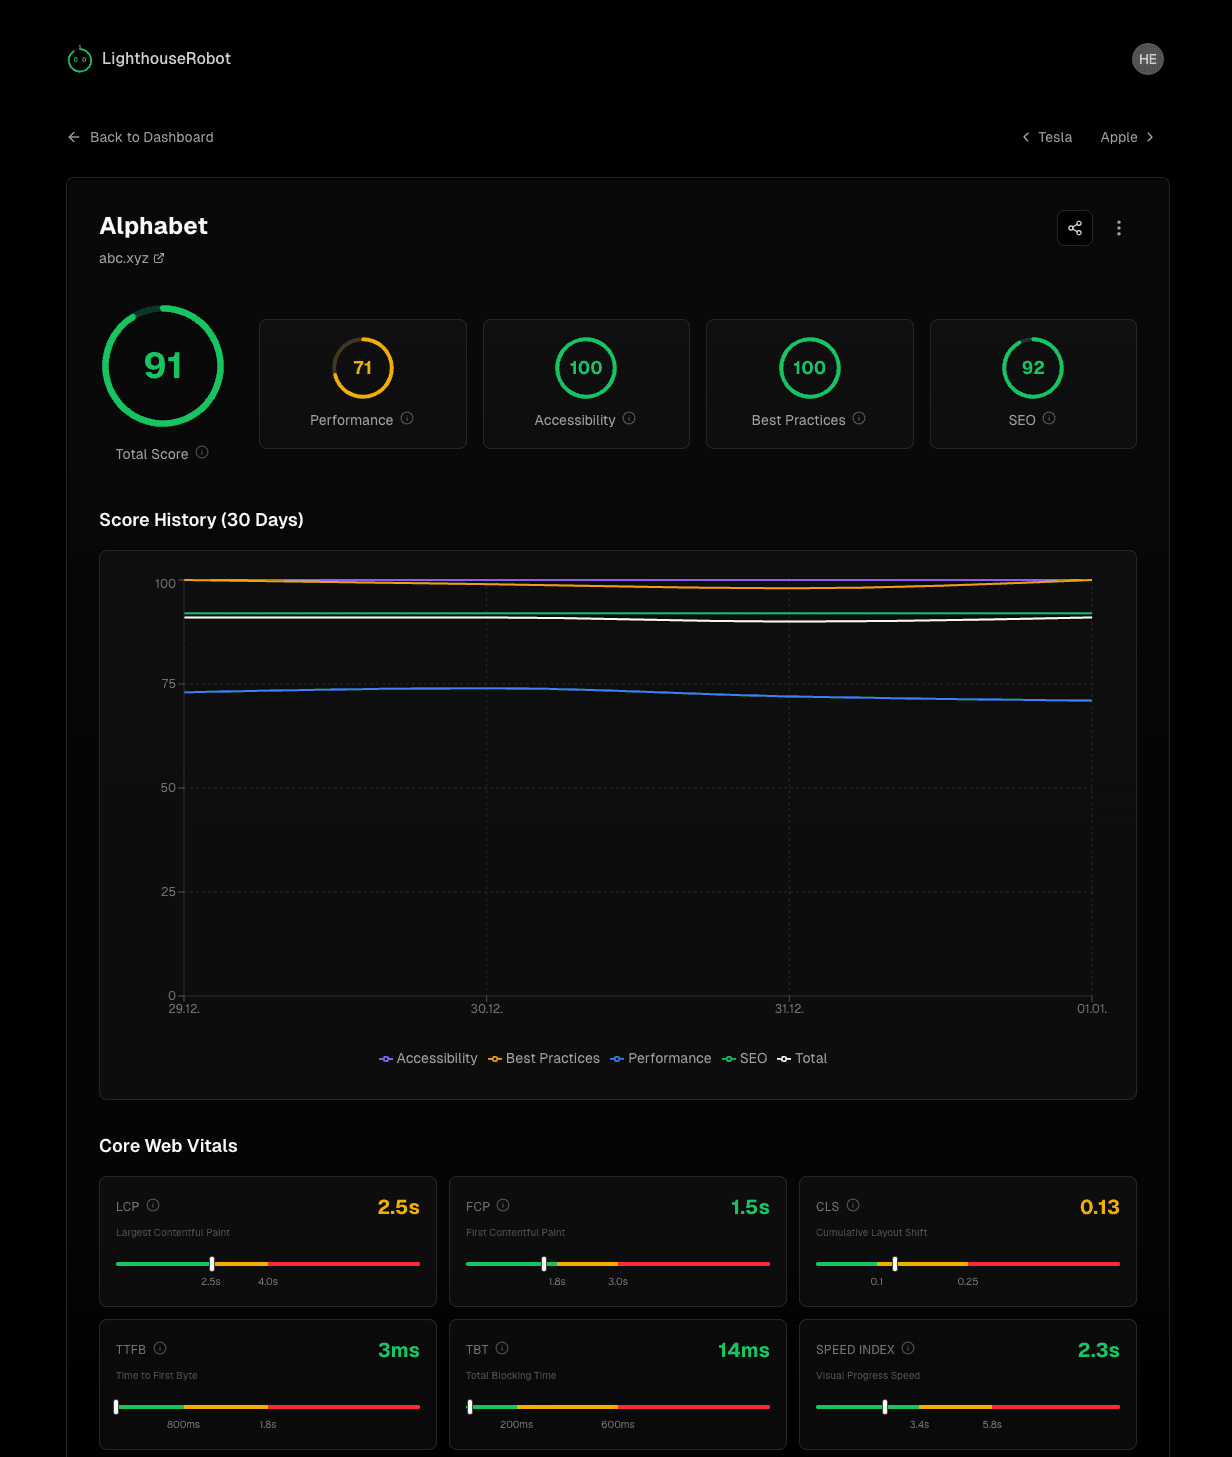Click the info icon next to Total Score
1232x1457 pixels.
203,453
